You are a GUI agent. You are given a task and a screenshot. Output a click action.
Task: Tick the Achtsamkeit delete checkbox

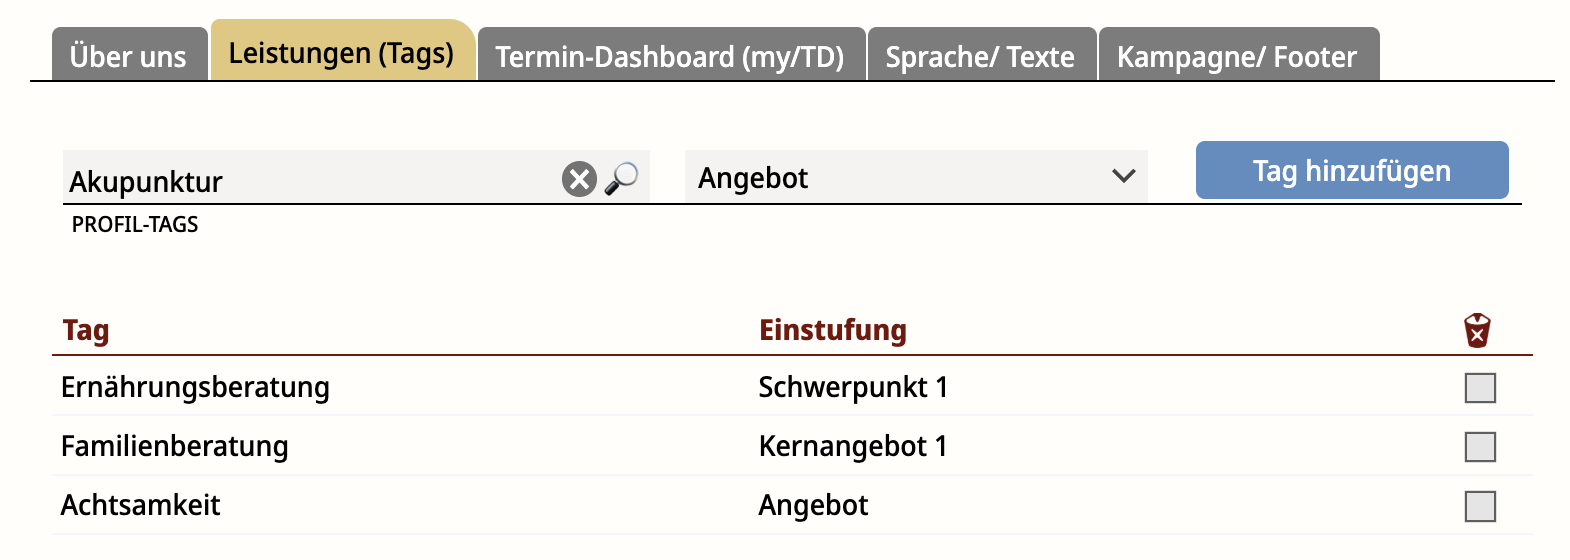click(1480, 506)
